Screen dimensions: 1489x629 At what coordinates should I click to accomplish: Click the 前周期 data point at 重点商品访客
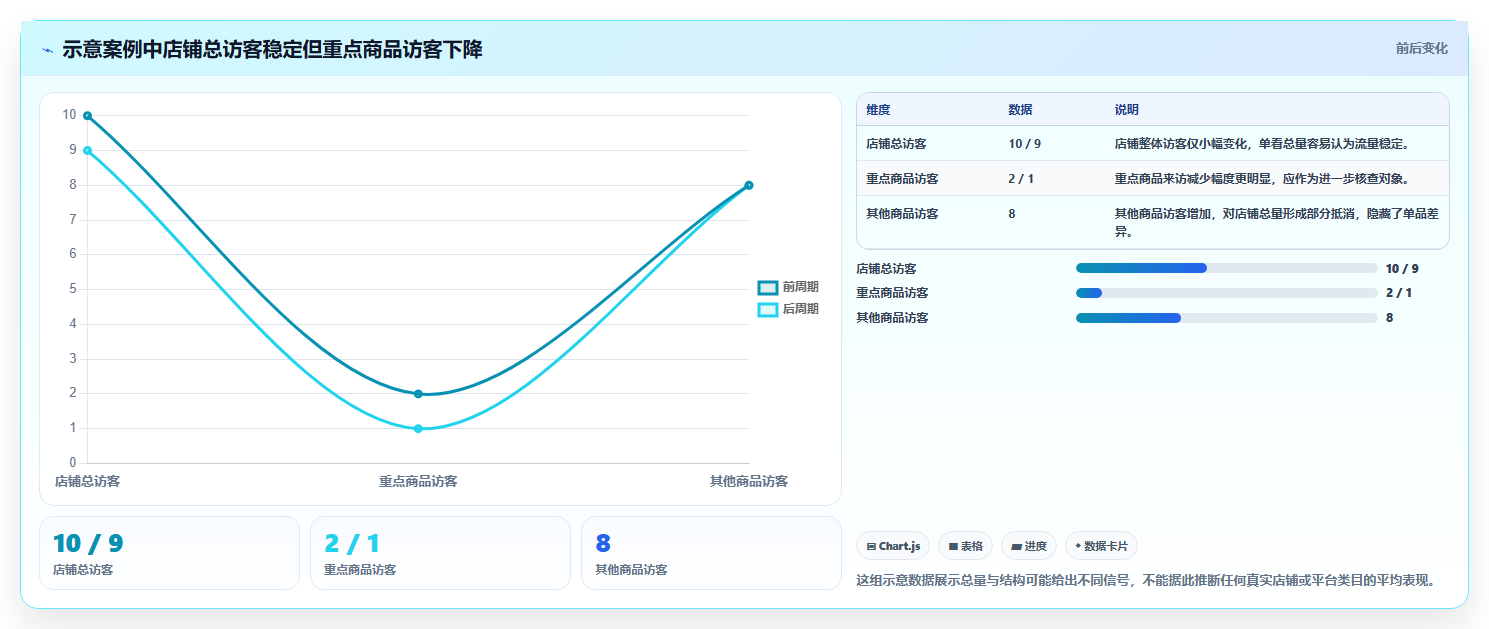click(418, 394)
